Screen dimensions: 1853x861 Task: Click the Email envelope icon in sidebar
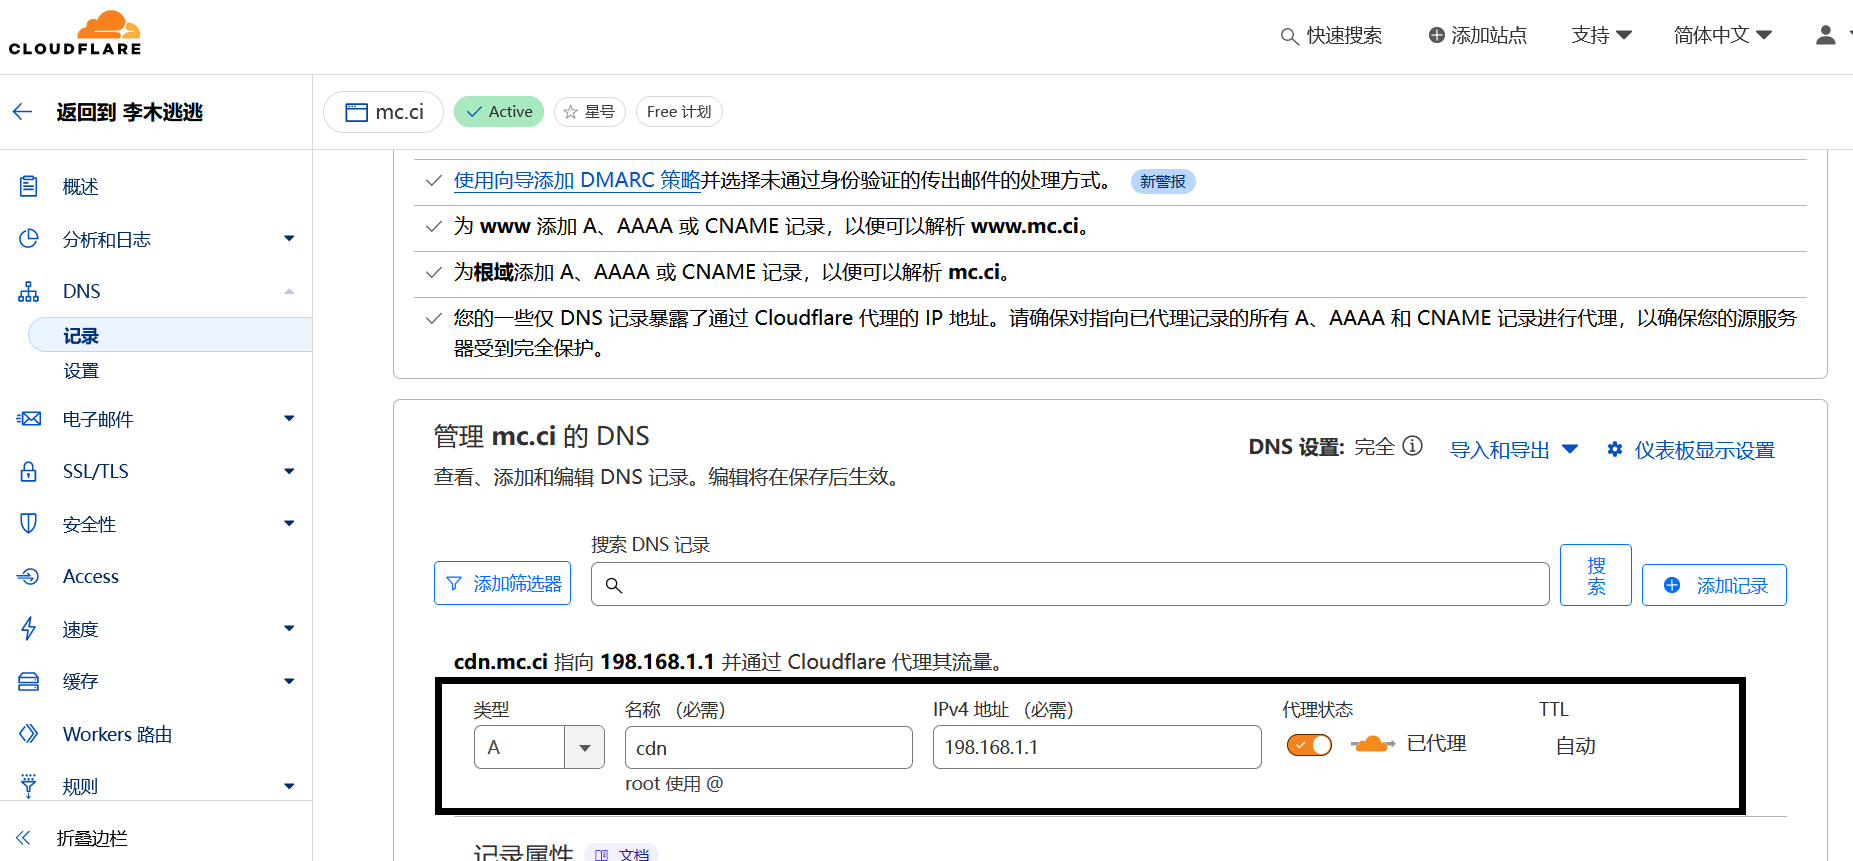[29, 419]
